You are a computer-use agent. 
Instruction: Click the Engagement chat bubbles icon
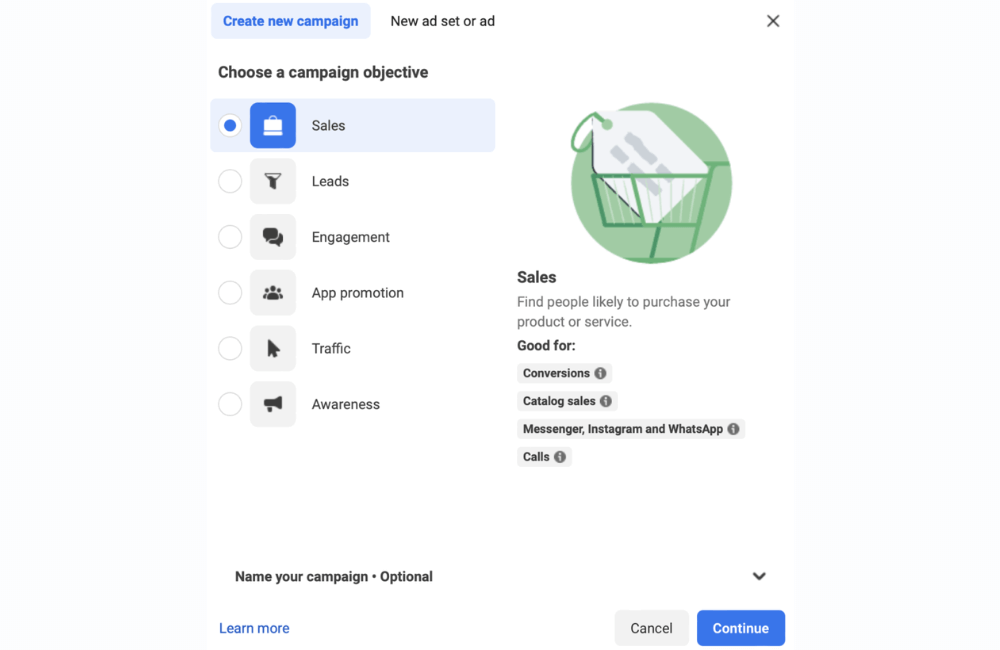point(273,237)
